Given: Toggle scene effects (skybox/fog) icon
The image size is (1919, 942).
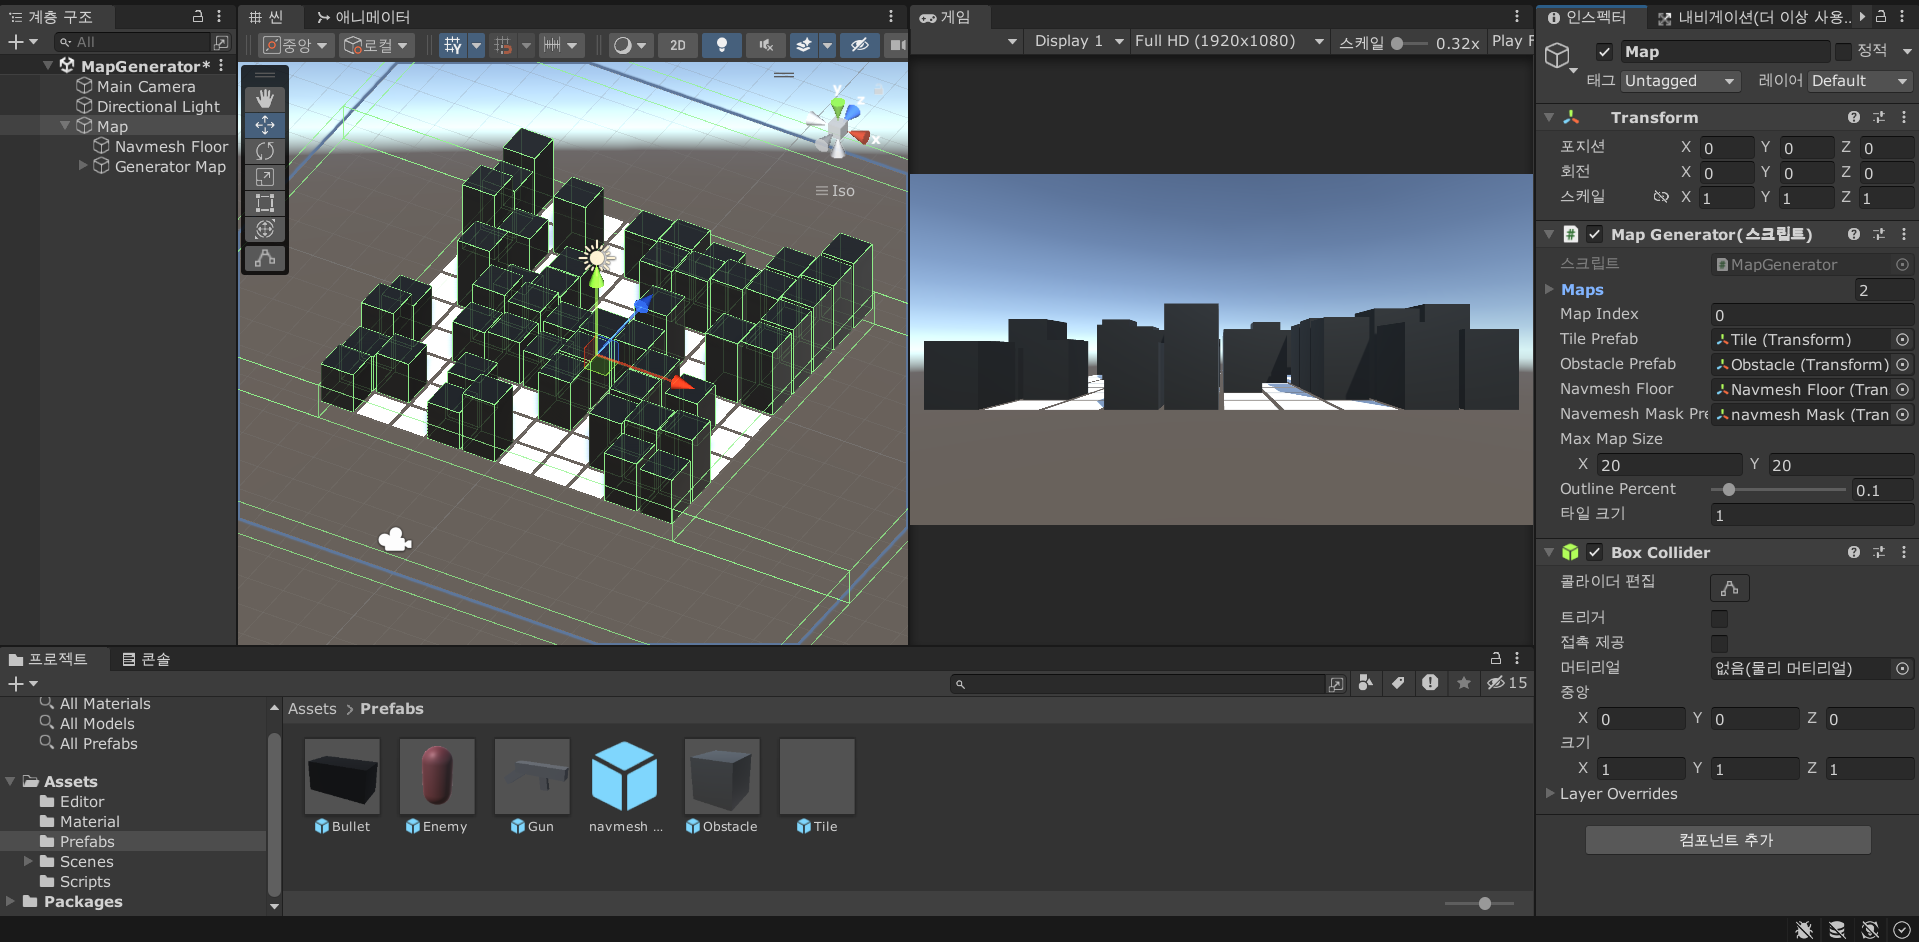Looking at the screenshot, I should pyautogui.click(x=804, y=45).
